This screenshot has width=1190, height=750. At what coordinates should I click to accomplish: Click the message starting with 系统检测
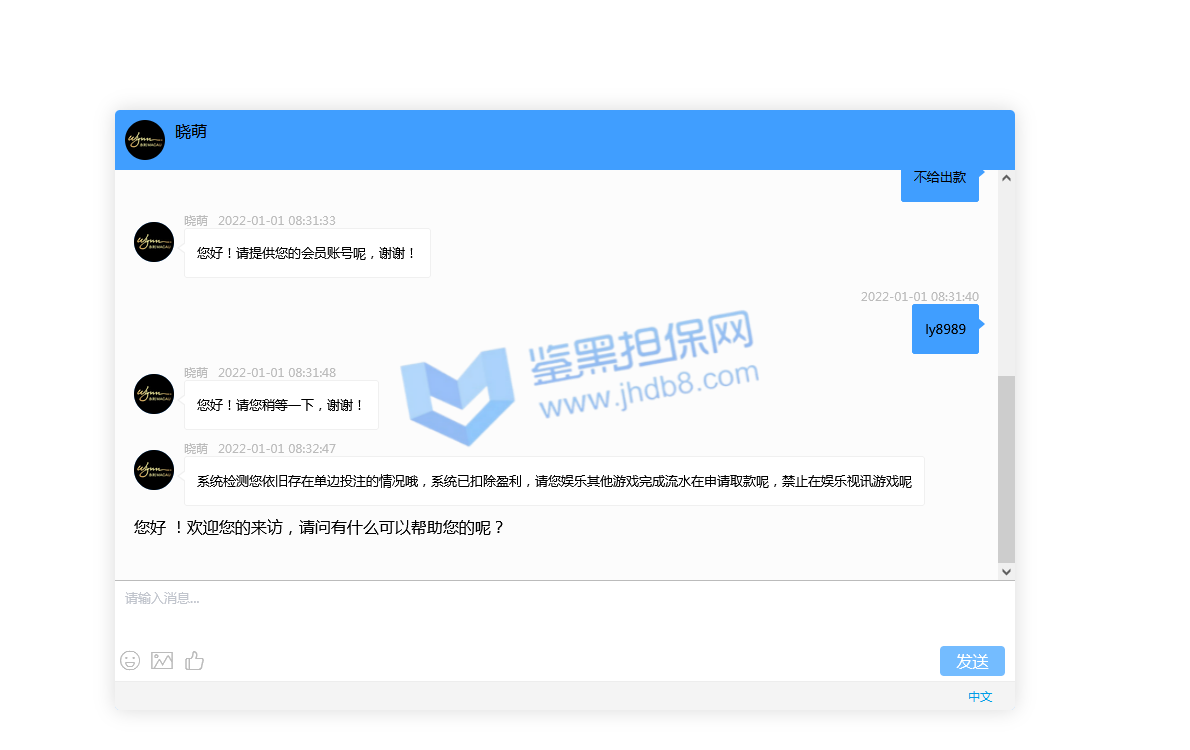554,481
